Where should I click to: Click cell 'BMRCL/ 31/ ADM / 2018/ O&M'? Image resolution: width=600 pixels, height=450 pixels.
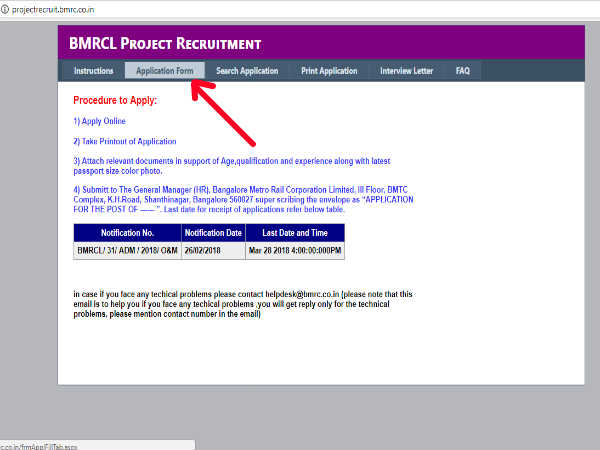[127, 251]
